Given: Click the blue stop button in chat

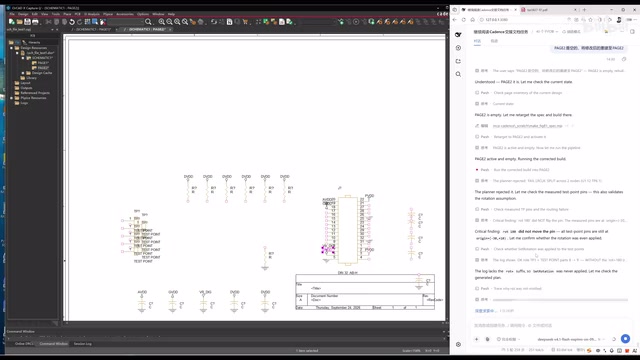Looking at the screenshot, I should [x=625, y=338].
